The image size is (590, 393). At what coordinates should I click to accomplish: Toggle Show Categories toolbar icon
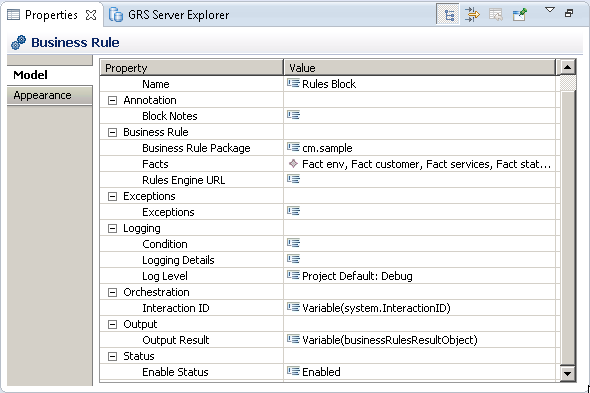point(448,15)
